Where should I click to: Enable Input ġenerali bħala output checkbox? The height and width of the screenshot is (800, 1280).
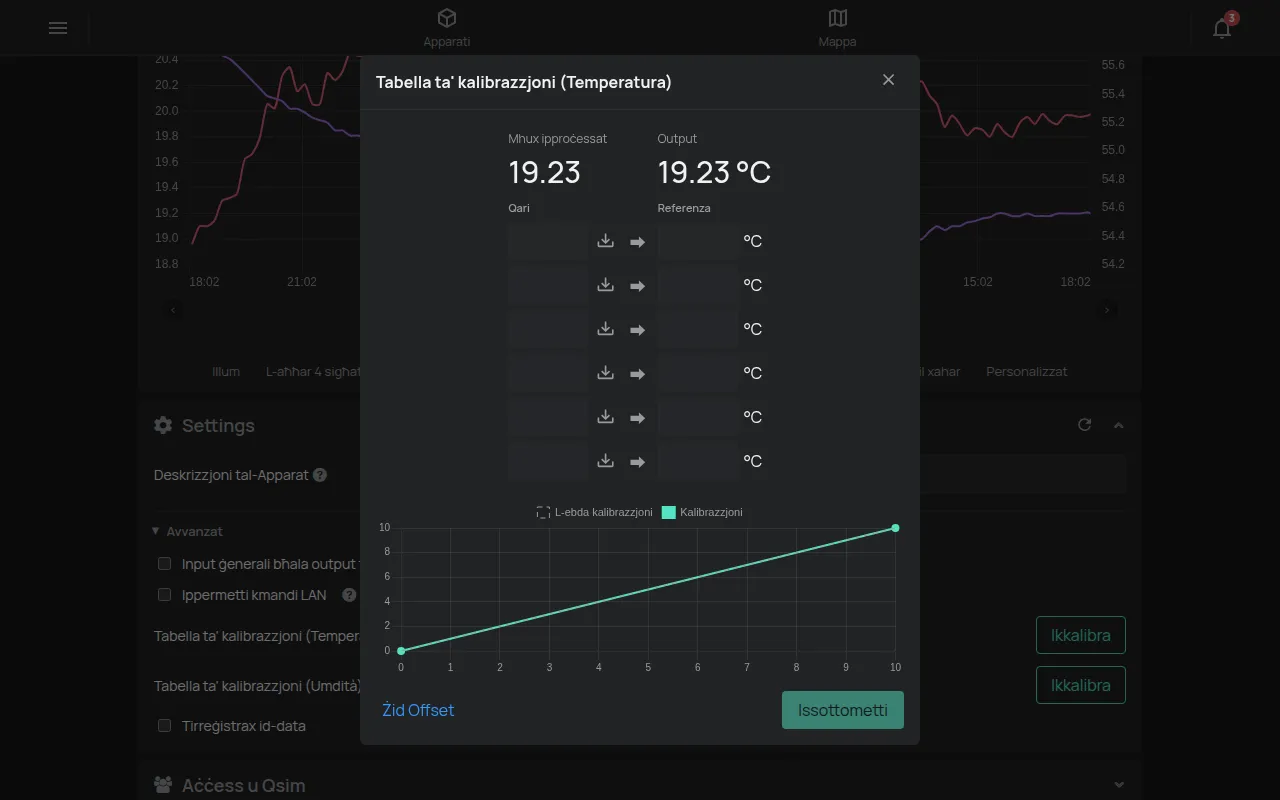[165, 564]
